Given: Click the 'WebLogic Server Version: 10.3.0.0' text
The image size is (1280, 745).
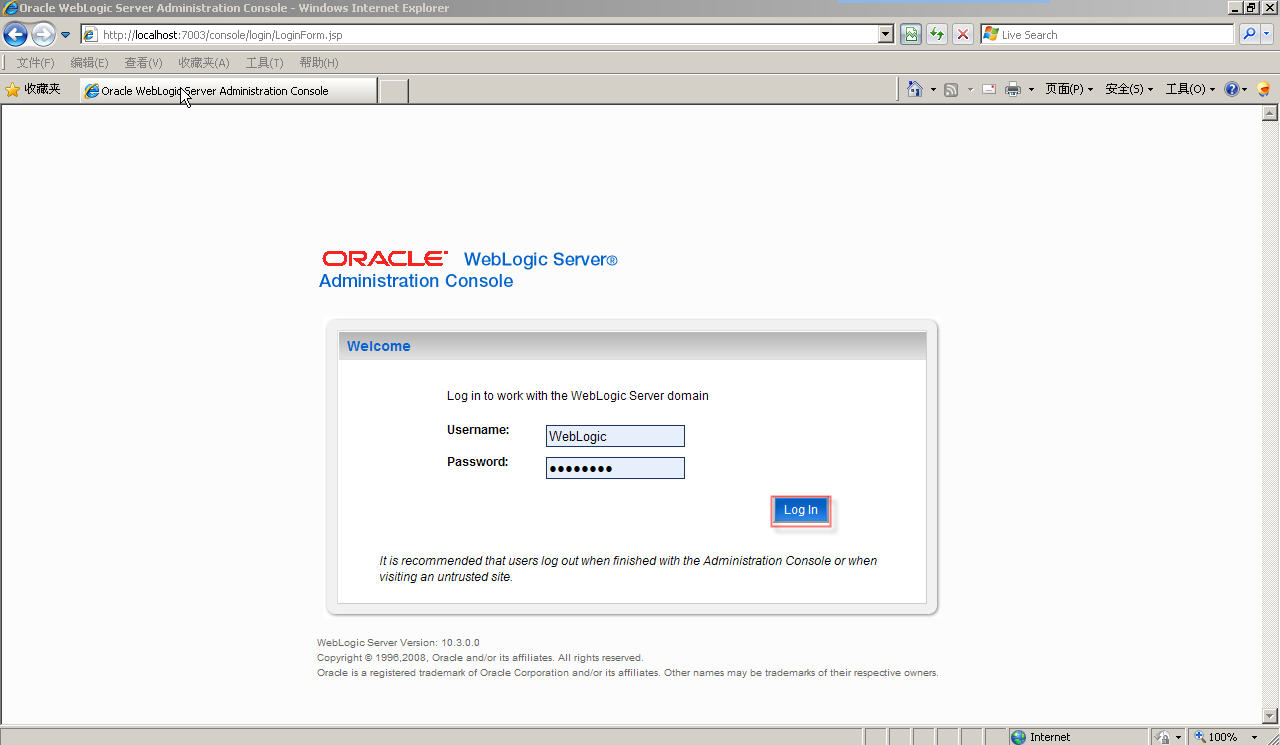Looking at the screenshot, I should [x=398, y=642].
